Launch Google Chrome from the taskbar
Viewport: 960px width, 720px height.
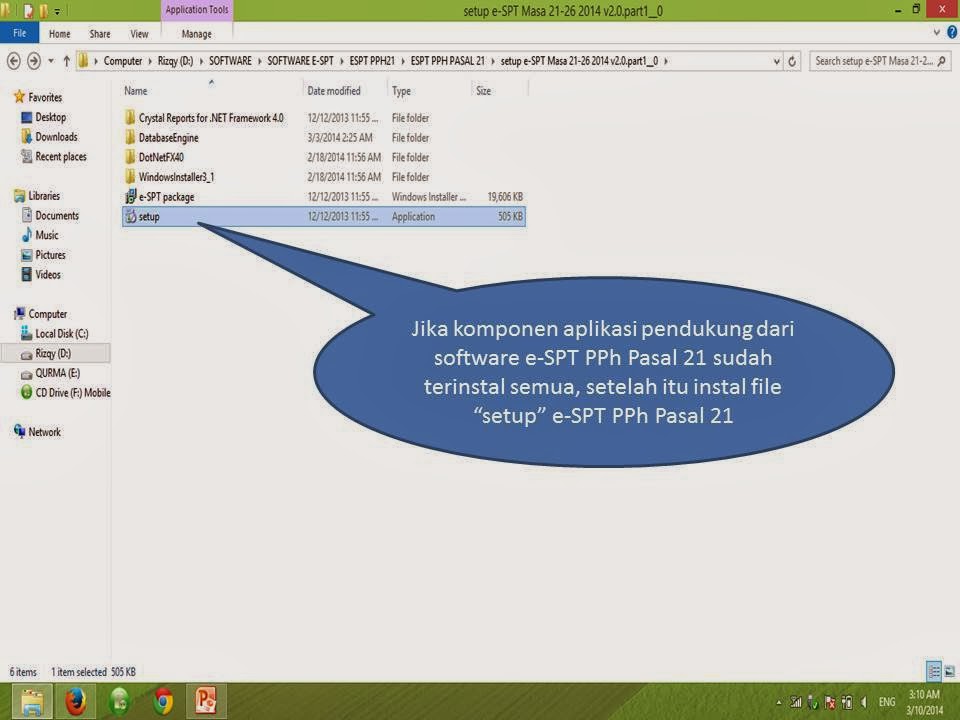click(163, 702)
